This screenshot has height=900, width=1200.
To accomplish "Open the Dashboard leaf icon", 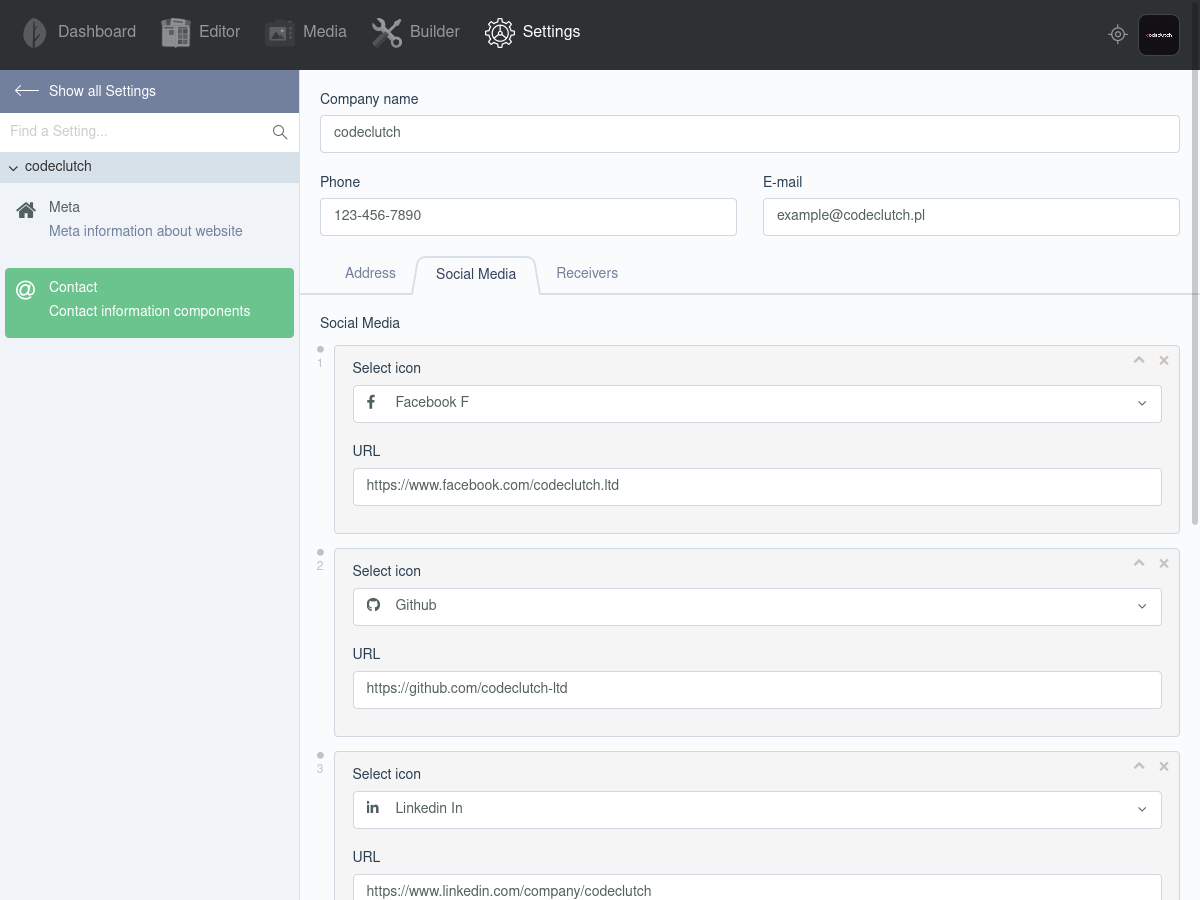I will coord(34,33).
